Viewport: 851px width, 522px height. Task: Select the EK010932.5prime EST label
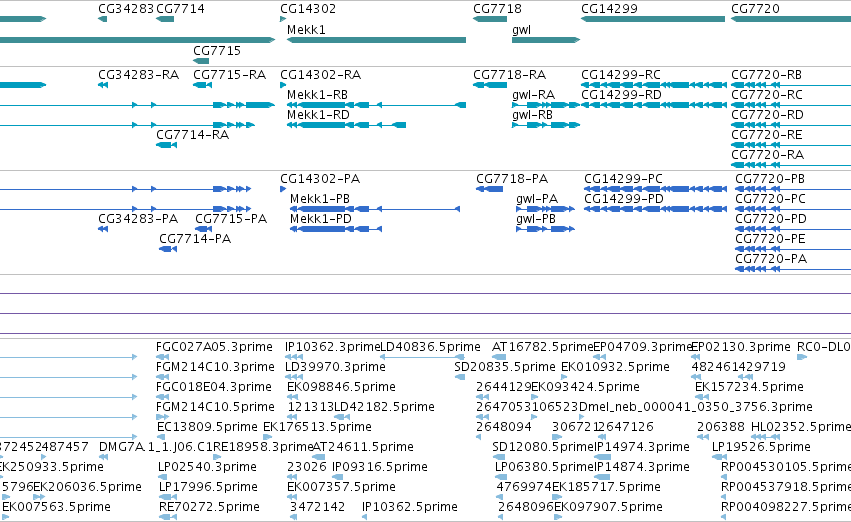[x=615, y=367]
